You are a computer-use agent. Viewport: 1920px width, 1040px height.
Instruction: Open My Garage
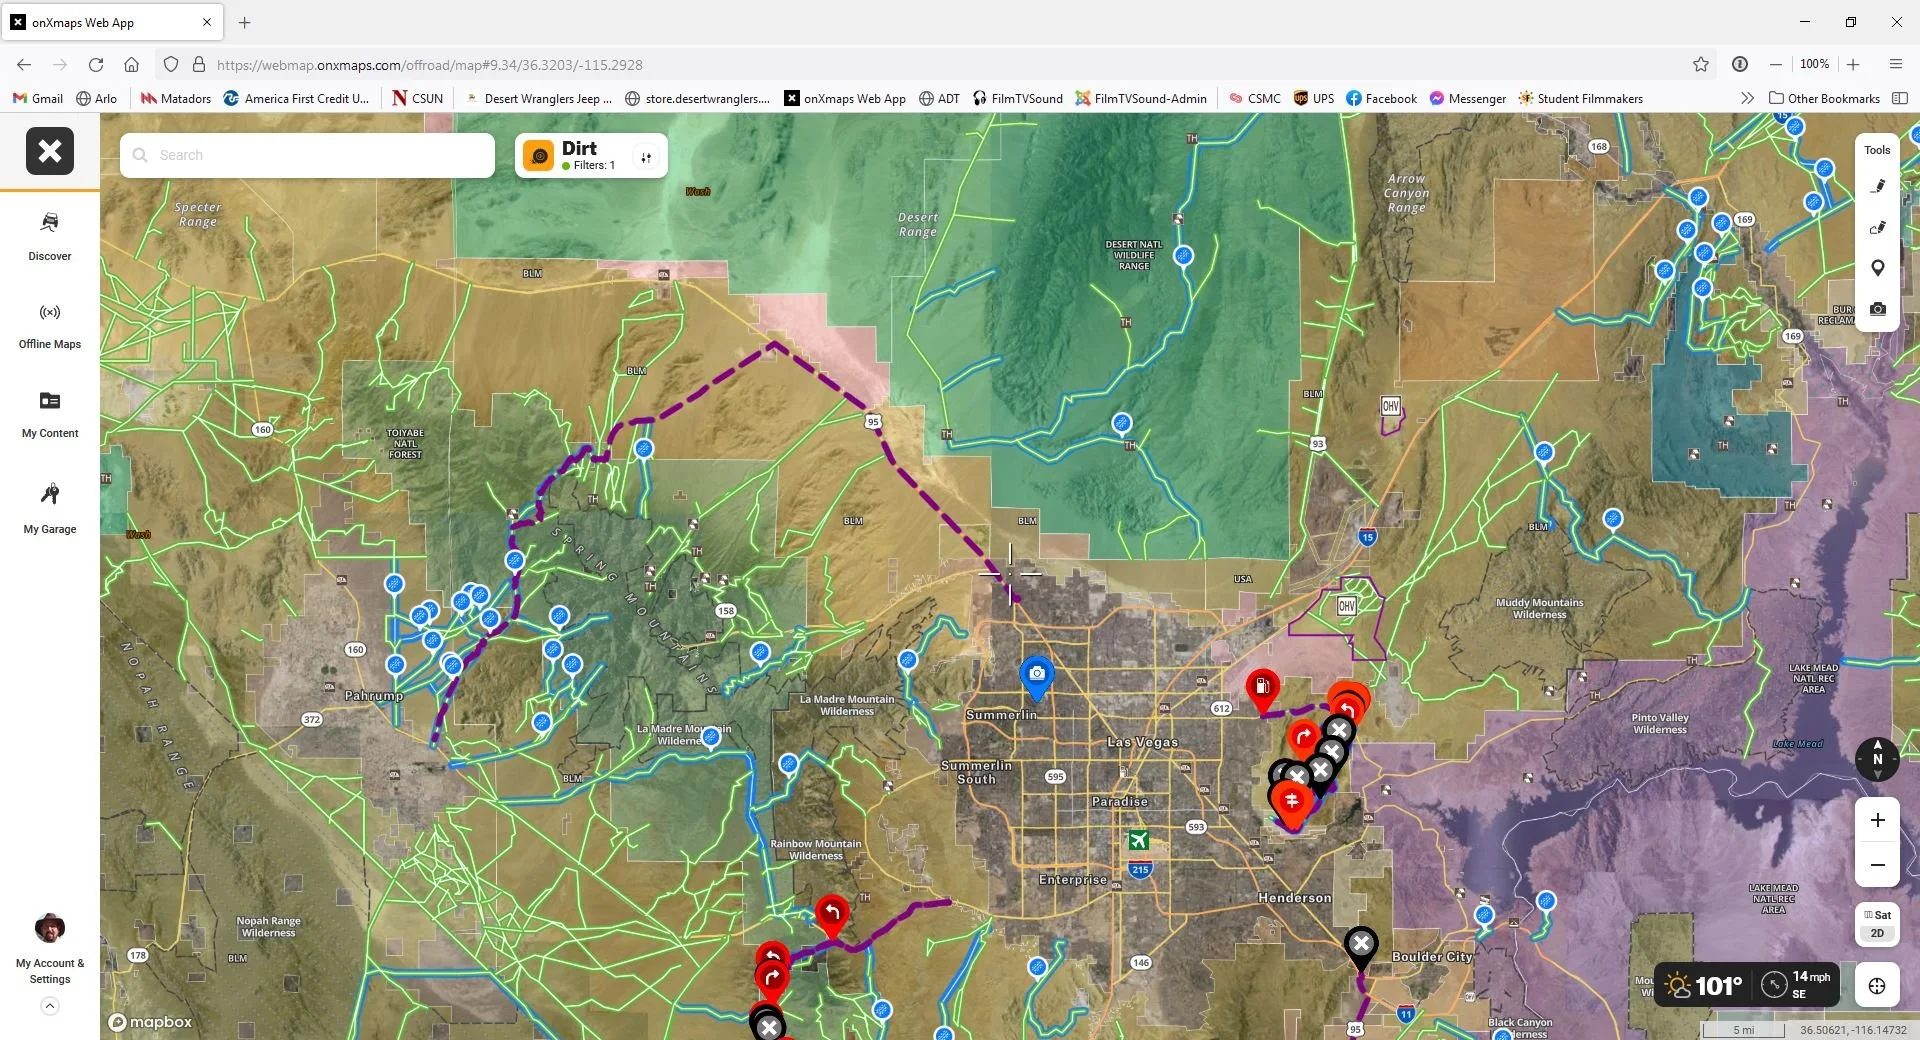[x=50, y=508]
